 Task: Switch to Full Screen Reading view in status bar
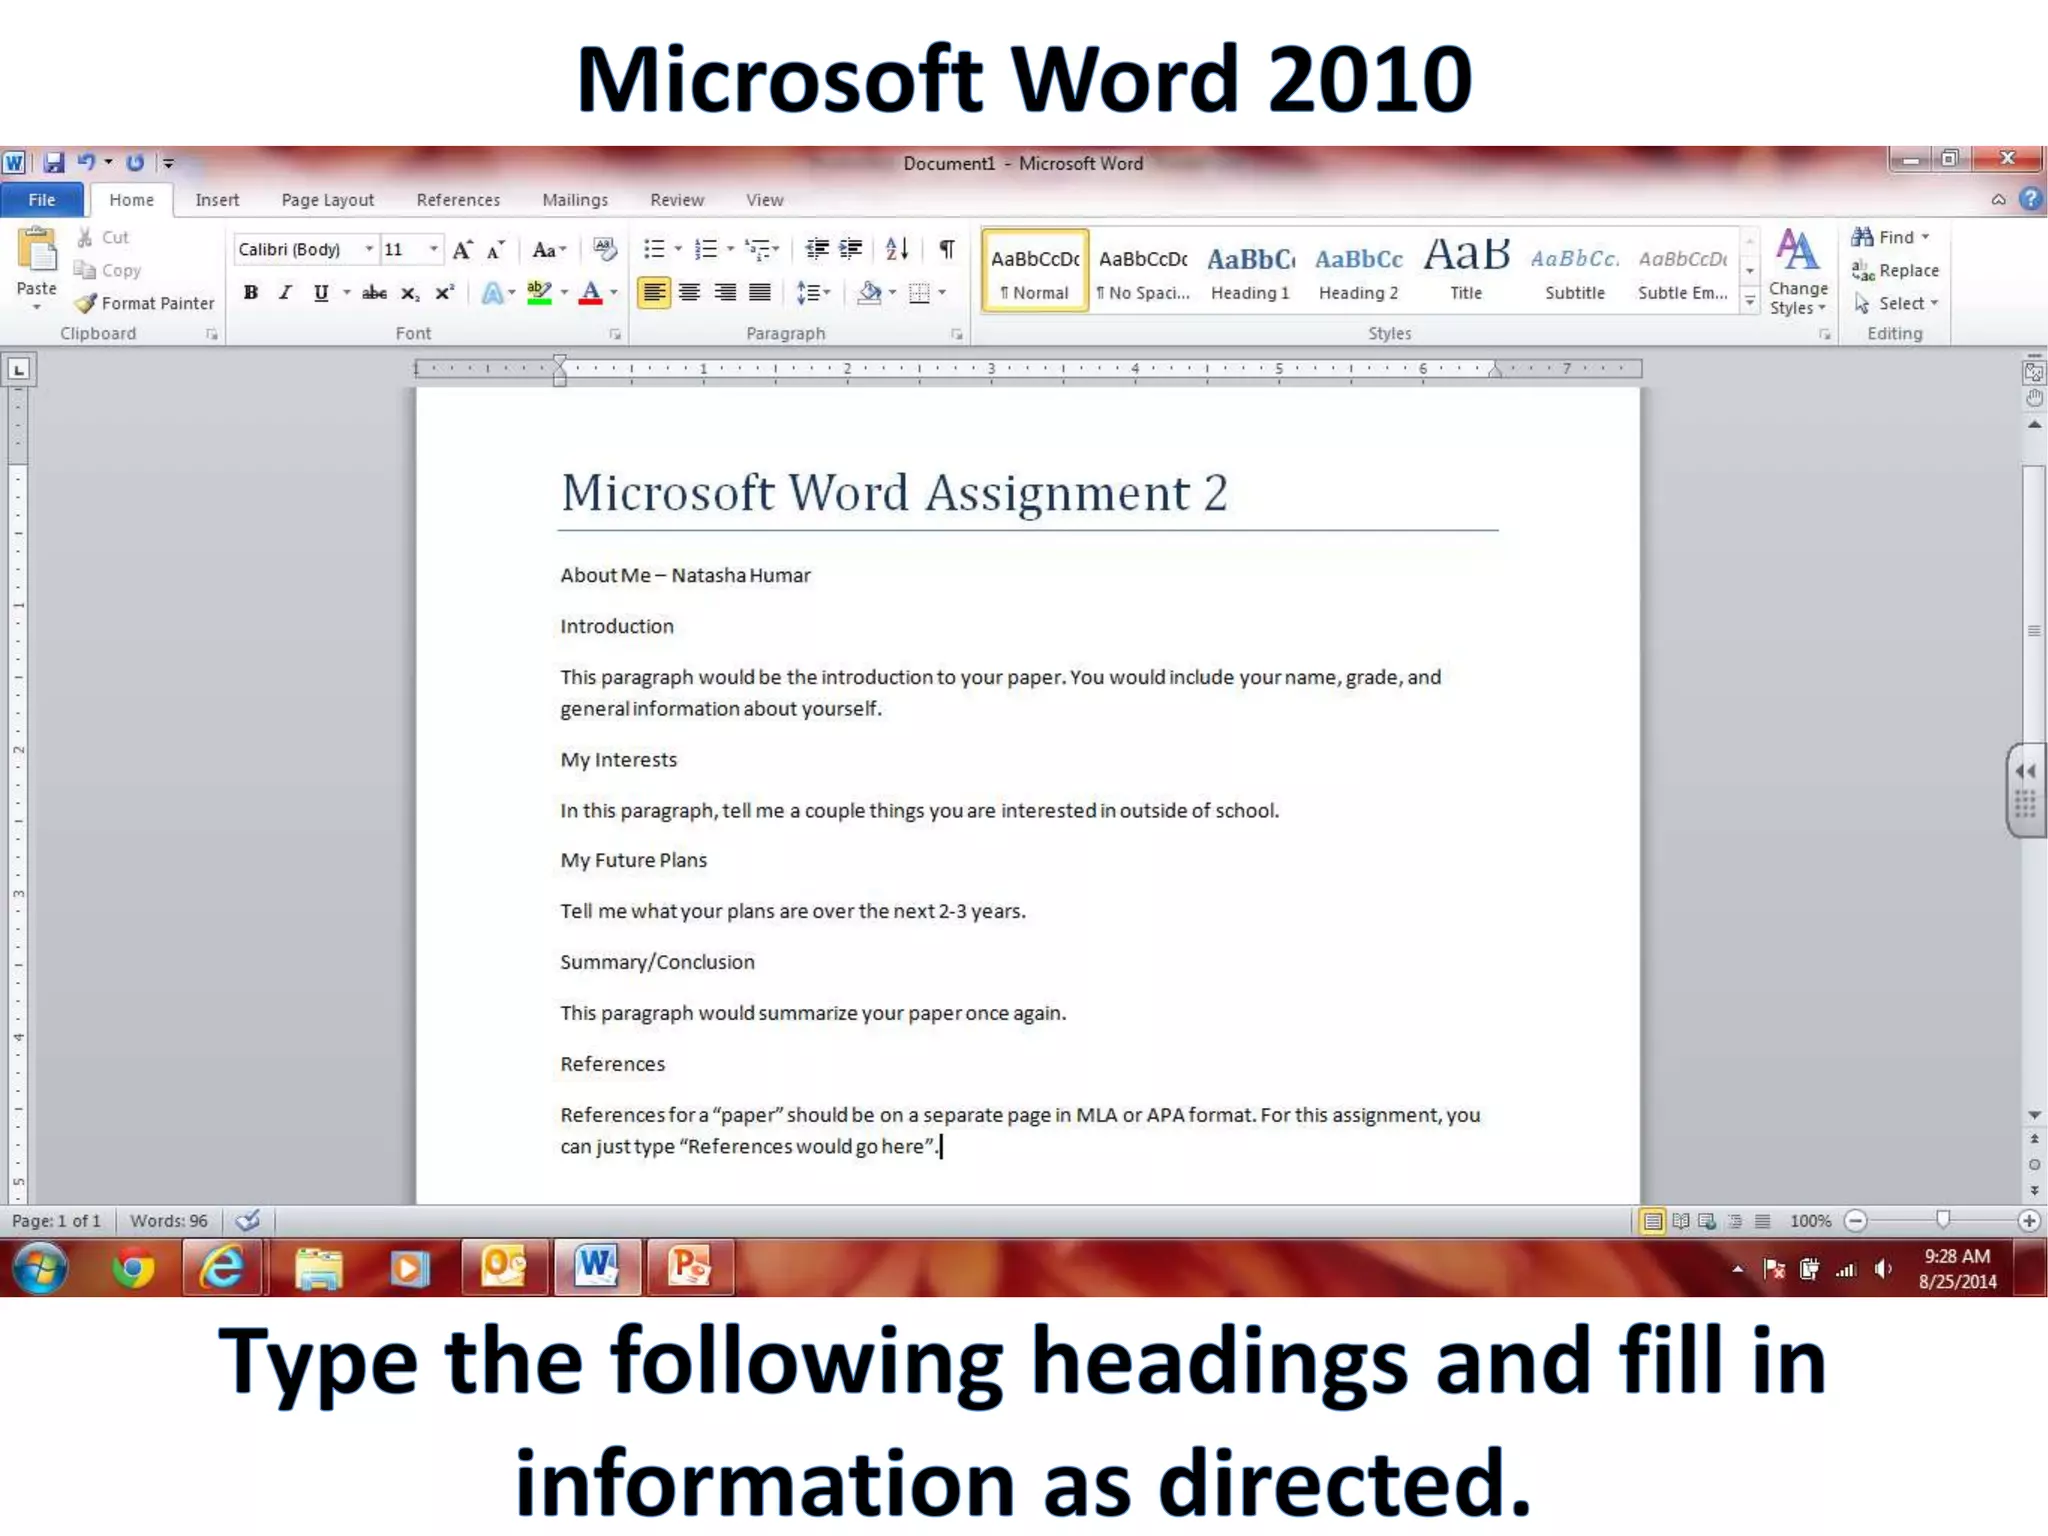pos(1681,1221)
